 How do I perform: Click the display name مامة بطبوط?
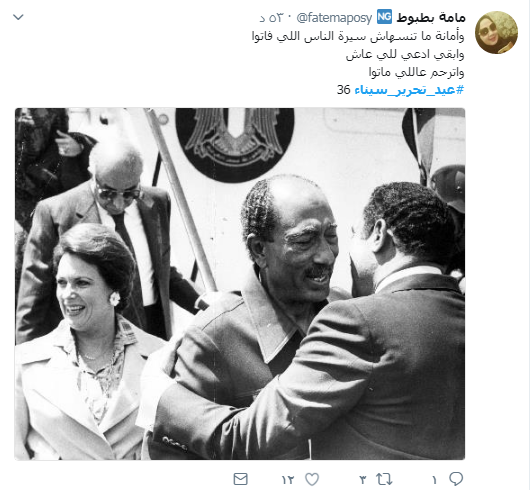[431, 18]
